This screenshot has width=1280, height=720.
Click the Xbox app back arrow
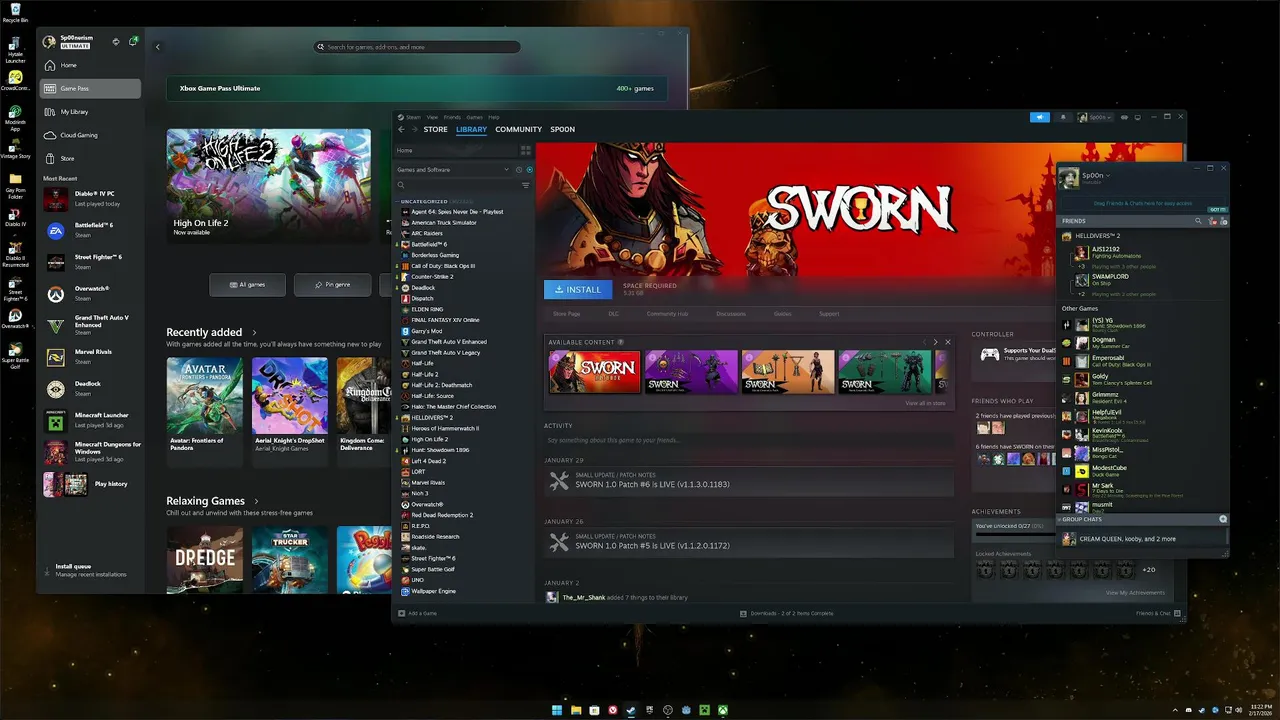pyautogui.click(x=157, y=47)
